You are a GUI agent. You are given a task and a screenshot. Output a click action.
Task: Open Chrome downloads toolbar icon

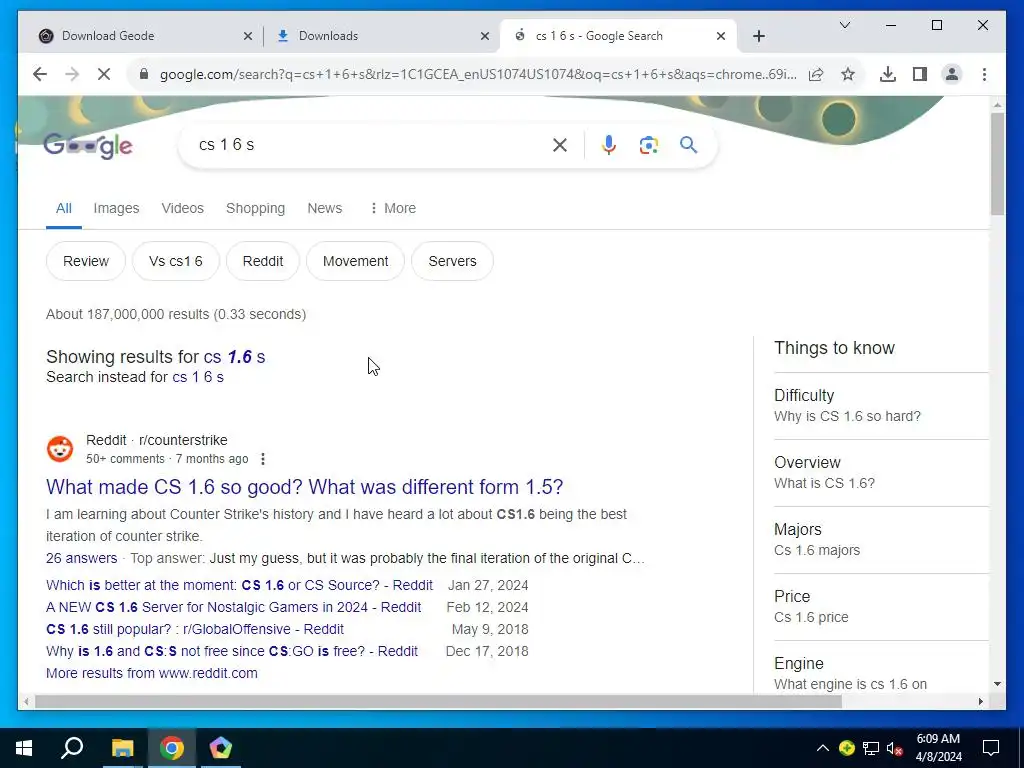(x=888, y=74)
